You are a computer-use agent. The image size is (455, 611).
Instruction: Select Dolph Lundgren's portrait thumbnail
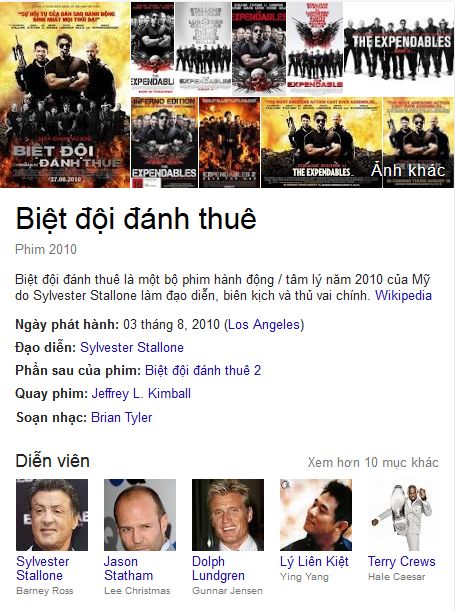tap(228, 515)
